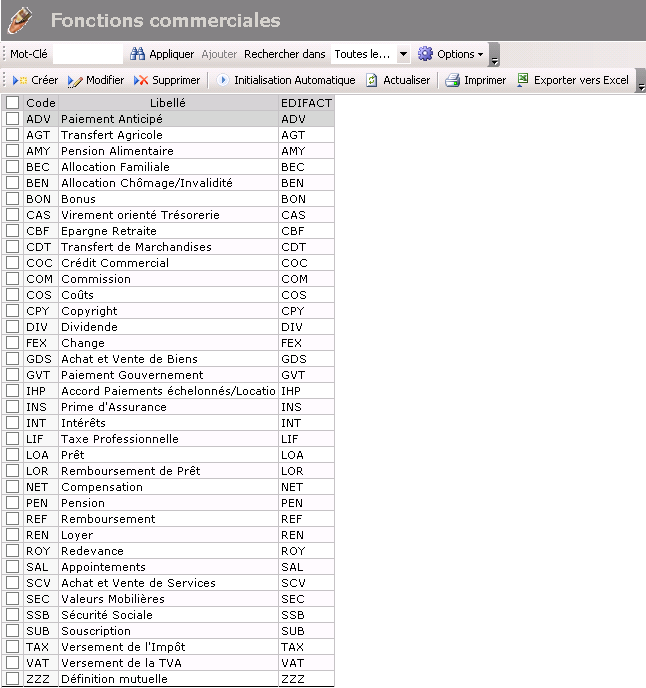Select the checkbox for the VAT row

[x=12, y=663]
